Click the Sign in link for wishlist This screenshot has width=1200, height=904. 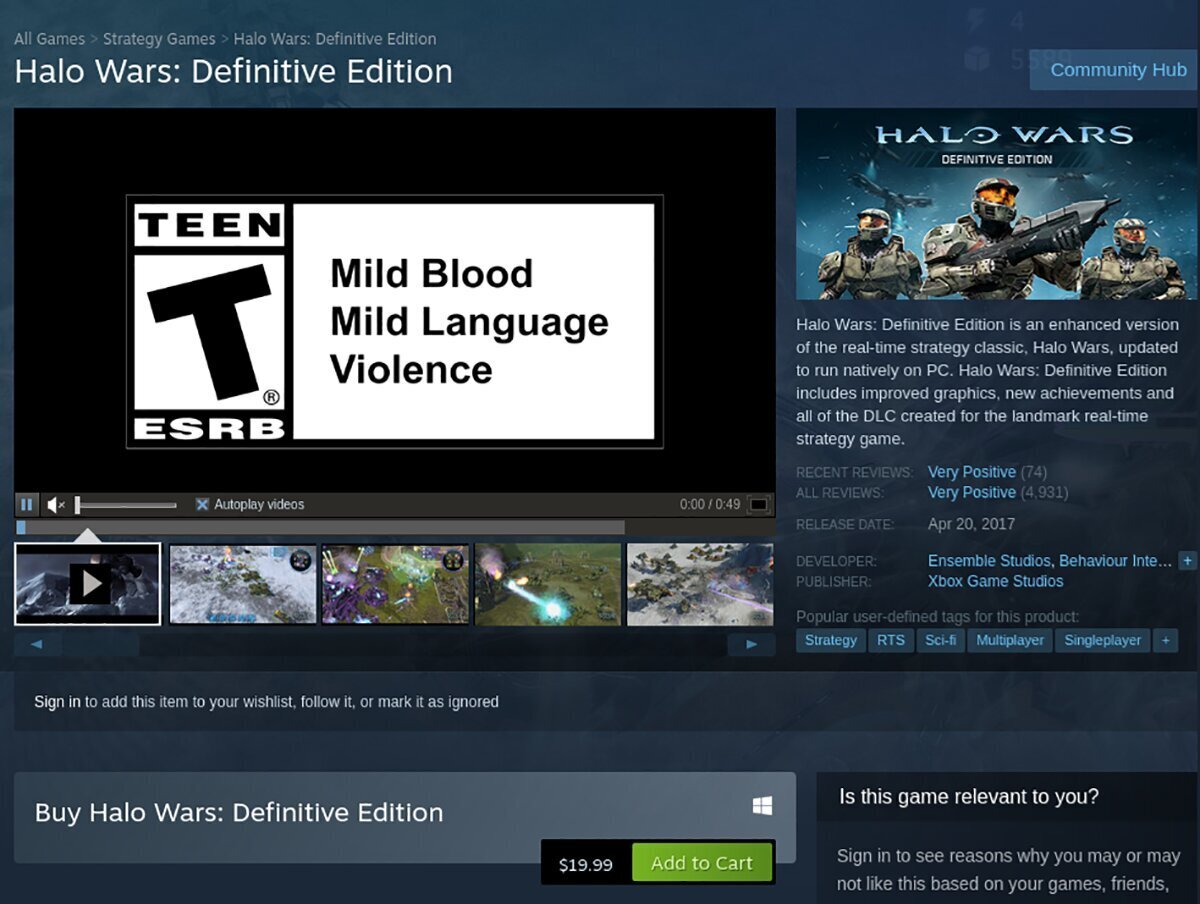[57, 702]
